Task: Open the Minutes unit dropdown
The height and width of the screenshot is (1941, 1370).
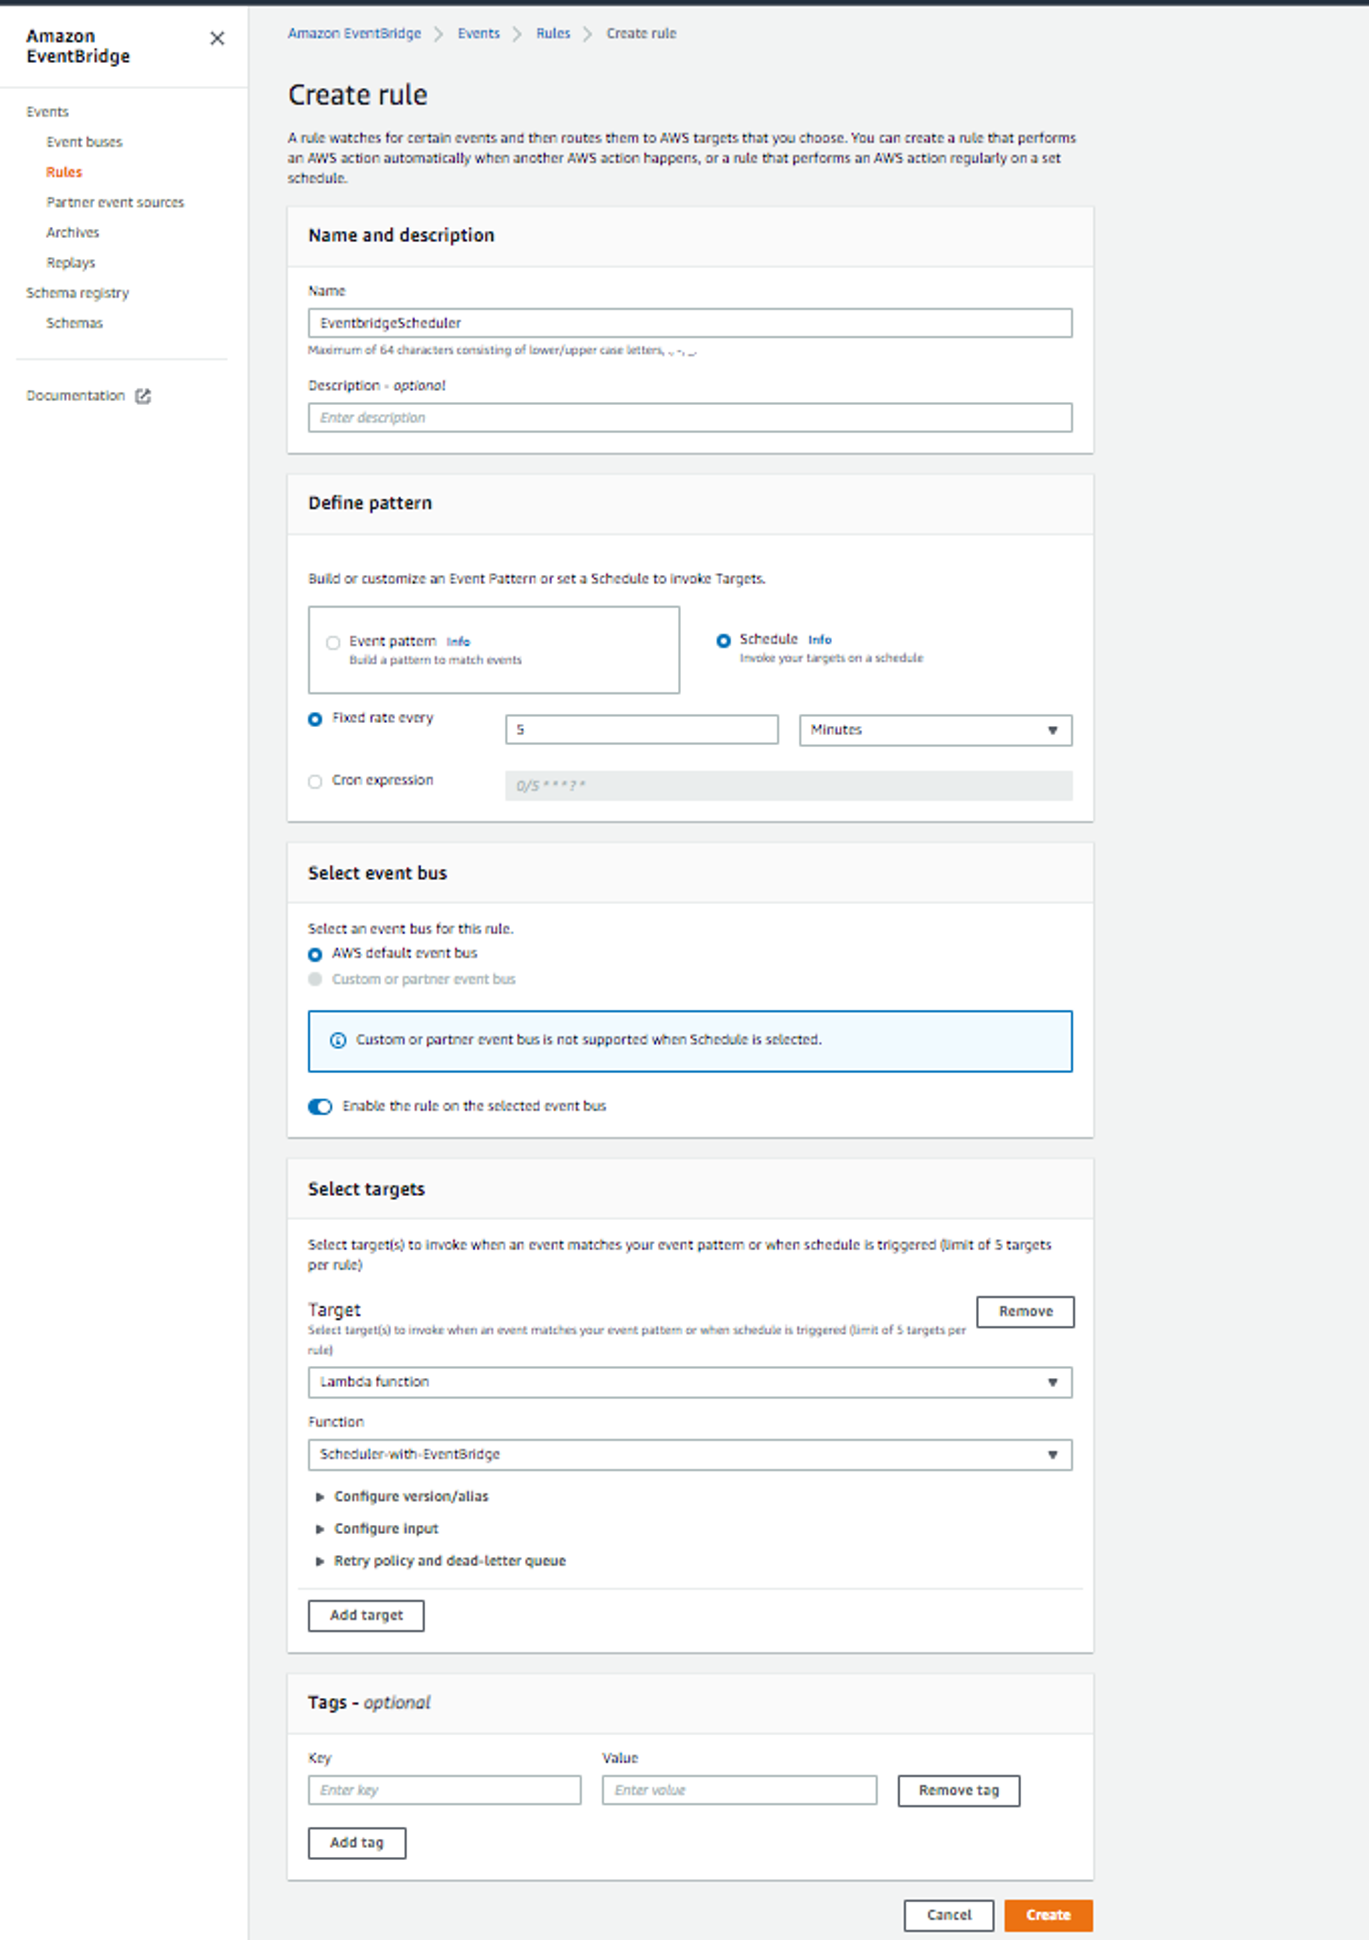Action: [935, 730]
